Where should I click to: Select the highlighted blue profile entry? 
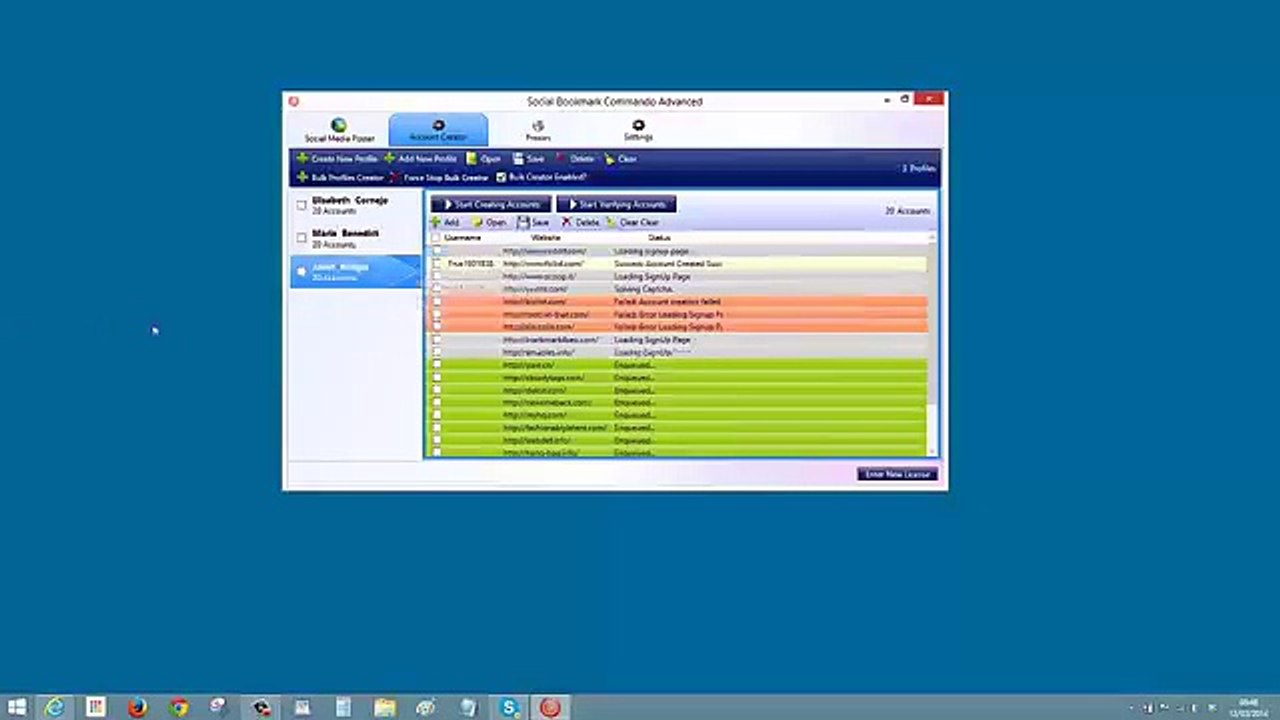(x=355, y=271)
